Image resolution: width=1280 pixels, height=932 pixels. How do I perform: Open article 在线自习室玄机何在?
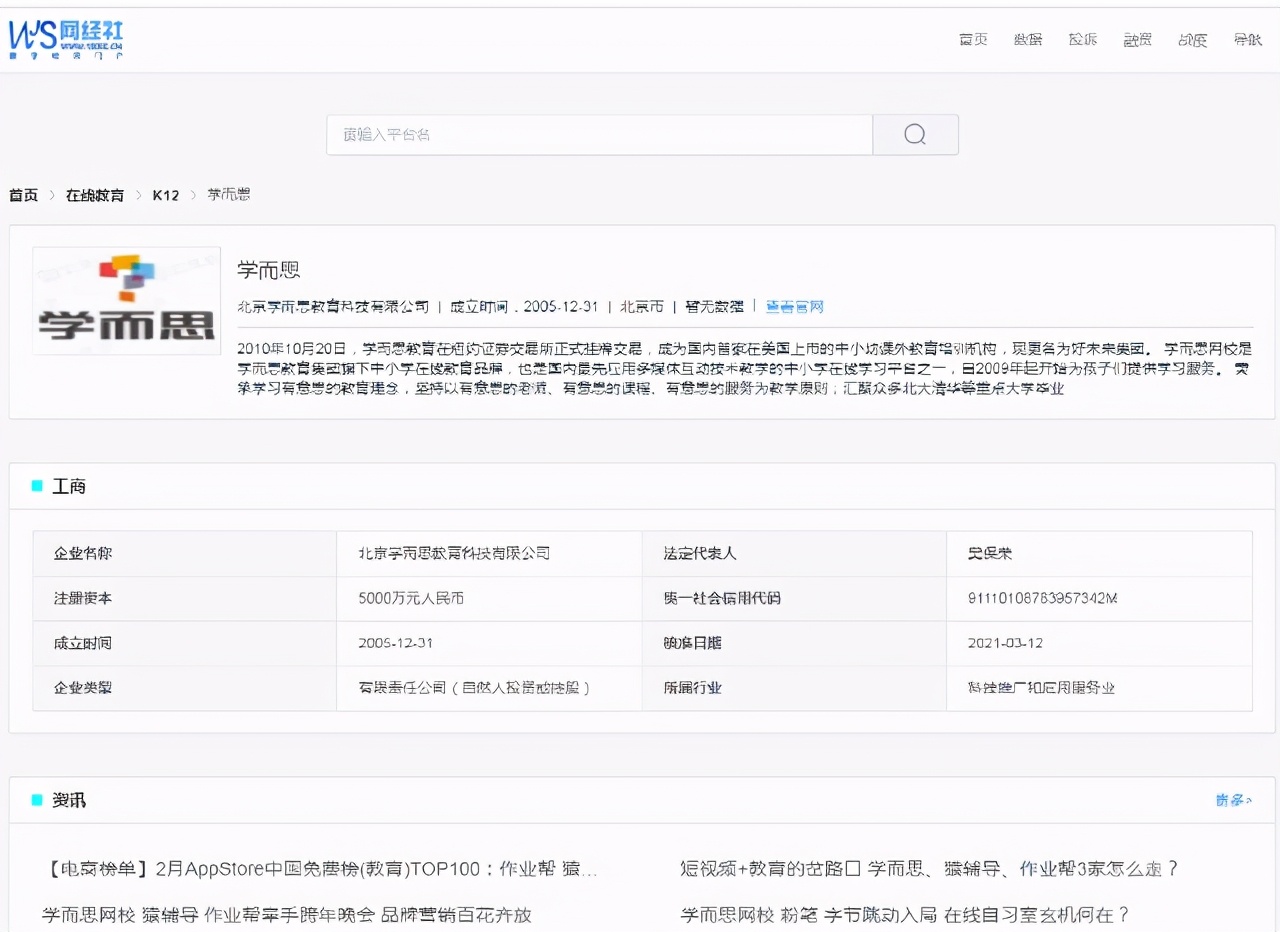[x=905, y=915]
